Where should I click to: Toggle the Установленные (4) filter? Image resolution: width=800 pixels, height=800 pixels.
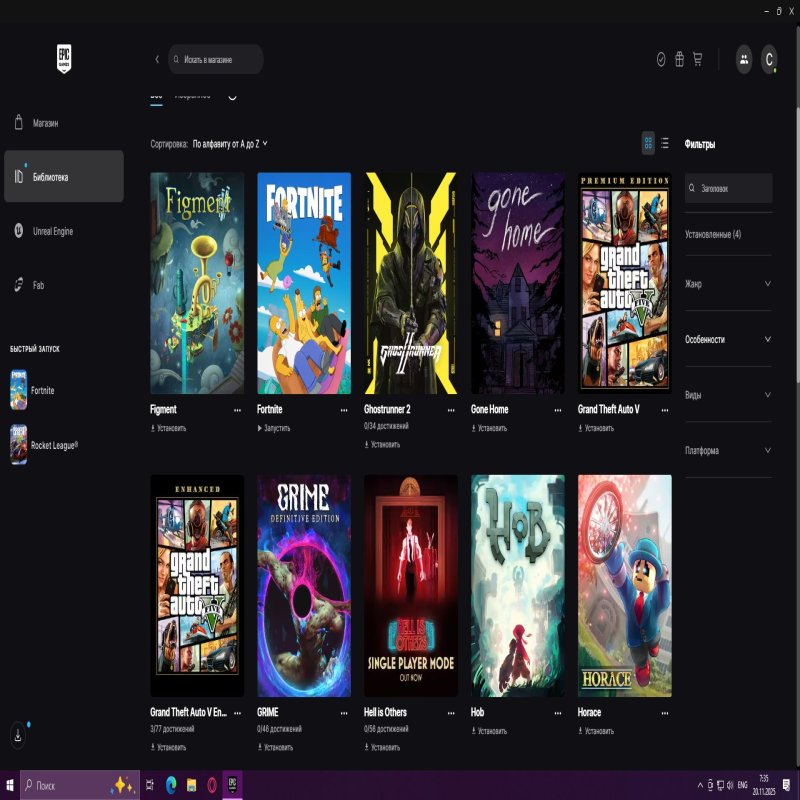713,234
